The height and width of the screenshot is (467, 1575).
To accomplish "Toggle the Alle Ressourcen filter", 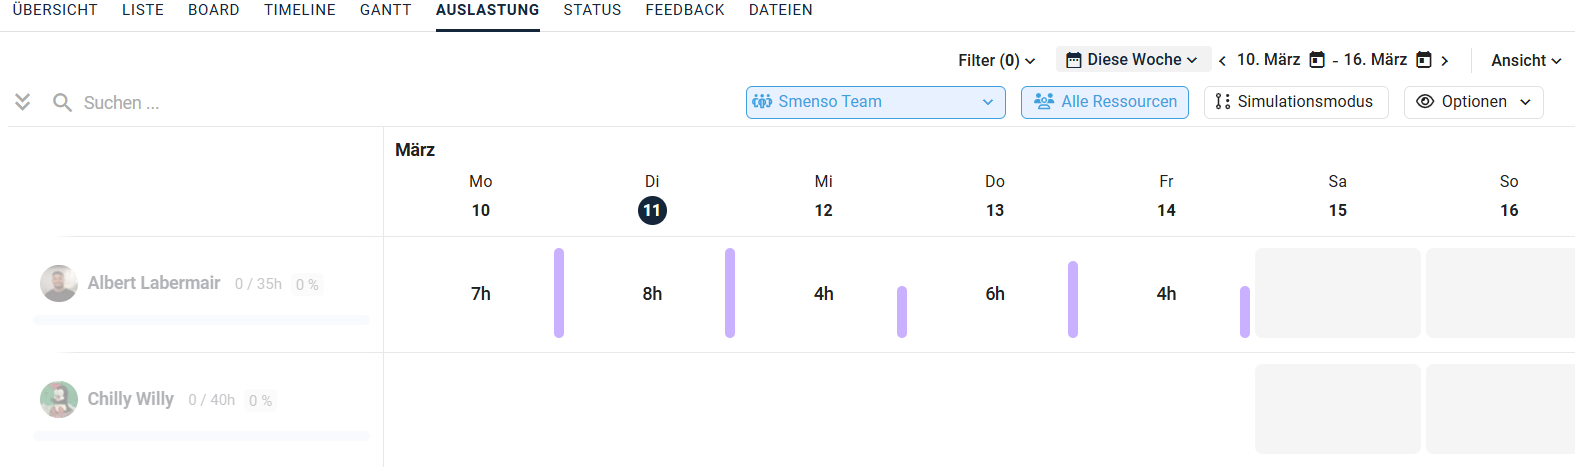I will click(1104, 102).
